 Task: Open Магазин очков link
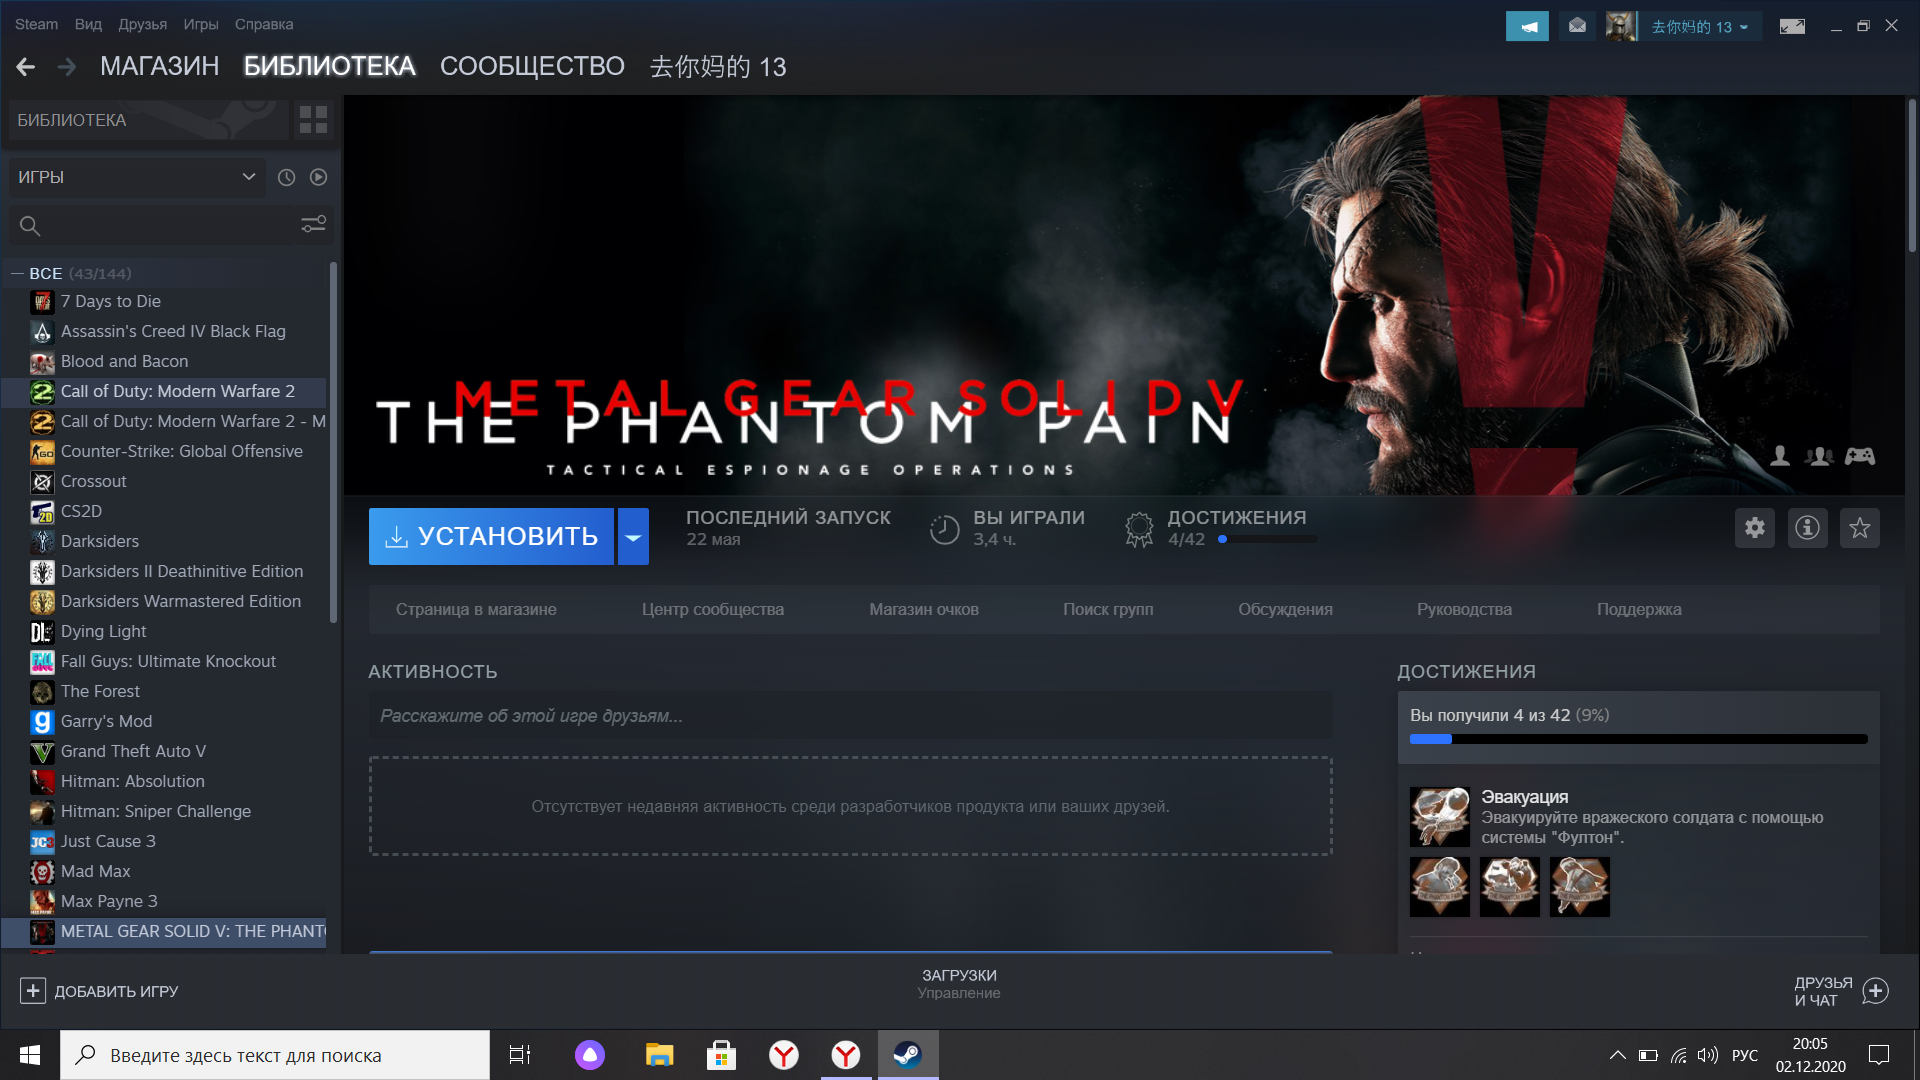pyautogui.click(x=924, y=609)
